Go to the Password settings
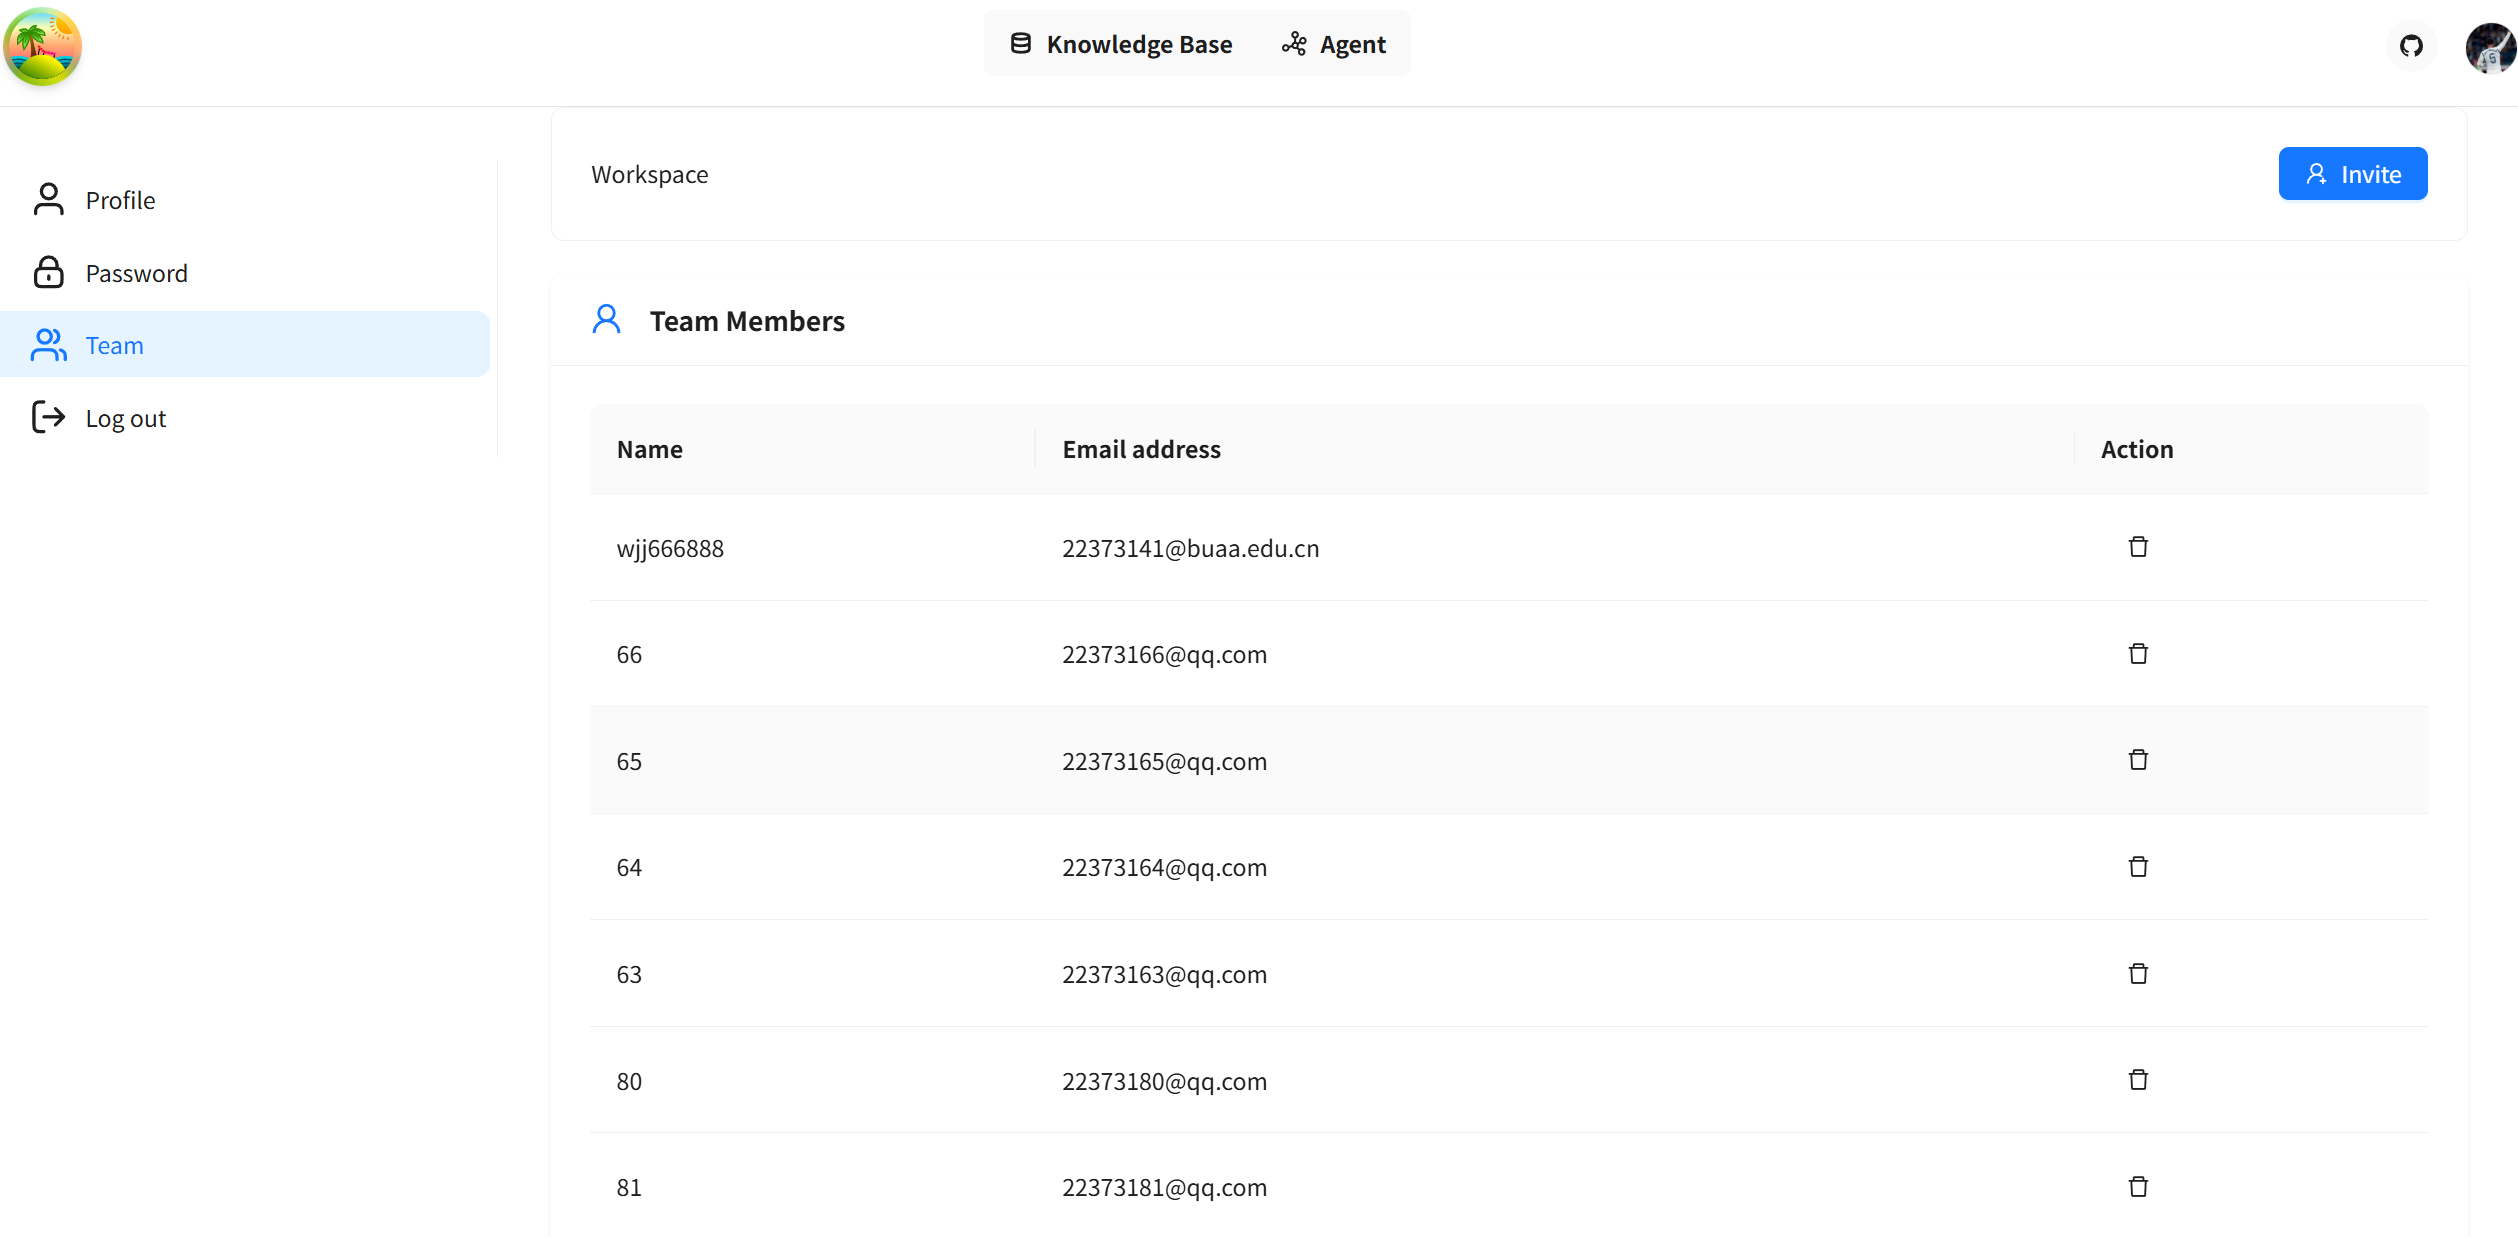The width and height of the screenshot is (2518, 1237). 136,273
